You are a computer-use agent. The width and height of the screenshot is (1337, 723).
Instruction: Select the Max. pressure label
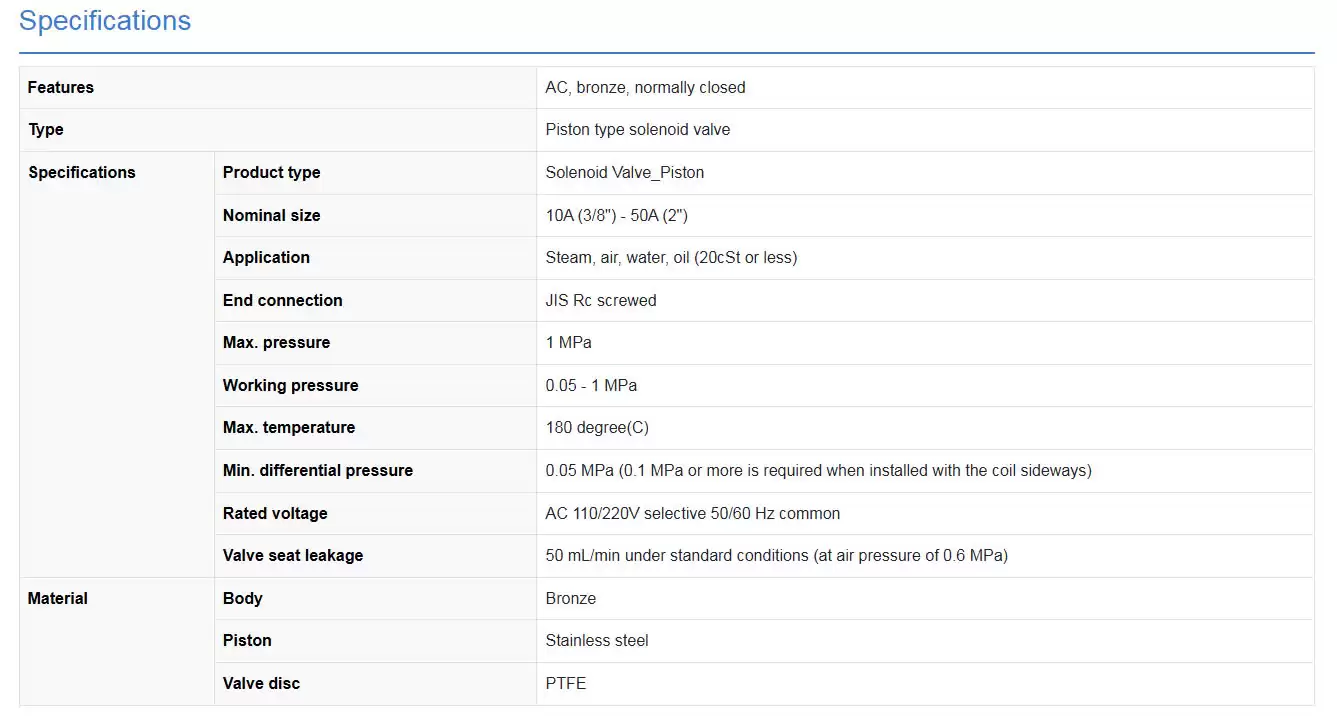[276, 342]
